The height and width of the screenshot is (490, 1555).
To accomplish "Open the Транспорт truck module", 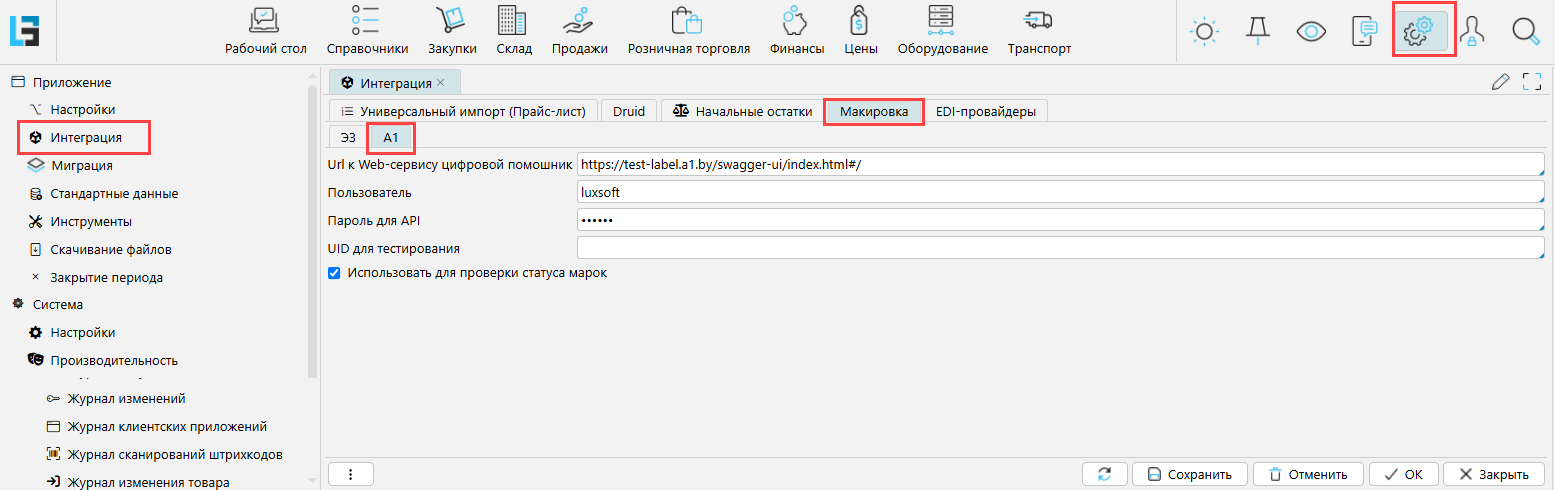I will pyautogui.click(x=1038, y=30).
